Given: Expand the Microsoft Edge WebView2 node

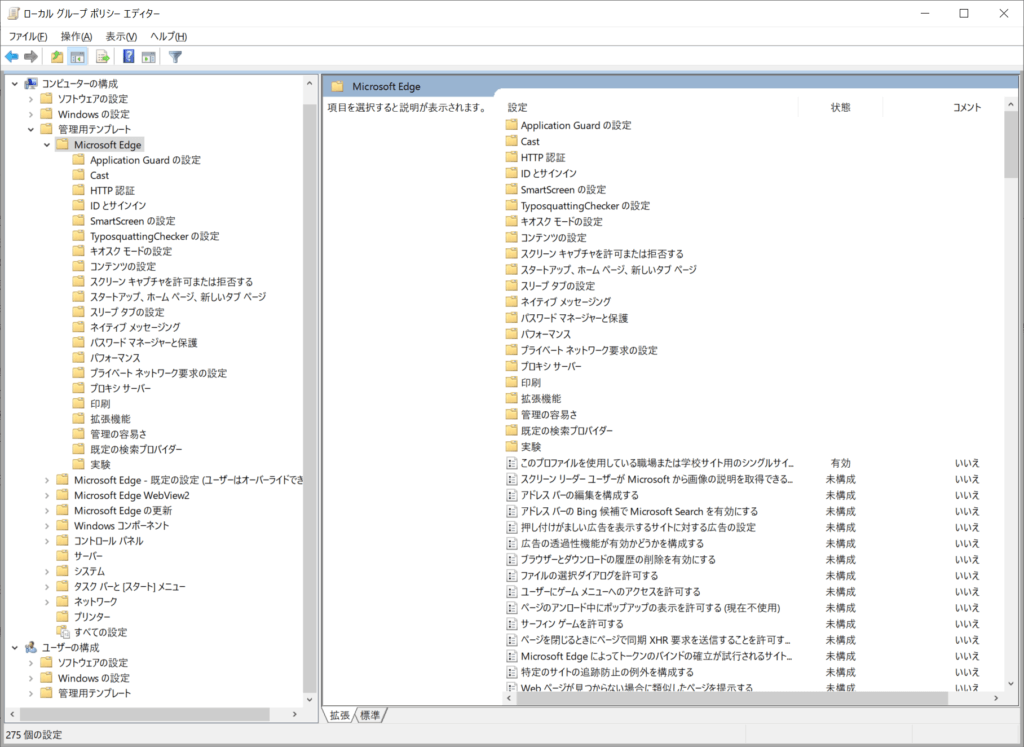Looking at the screenshot, I should 46,495.
